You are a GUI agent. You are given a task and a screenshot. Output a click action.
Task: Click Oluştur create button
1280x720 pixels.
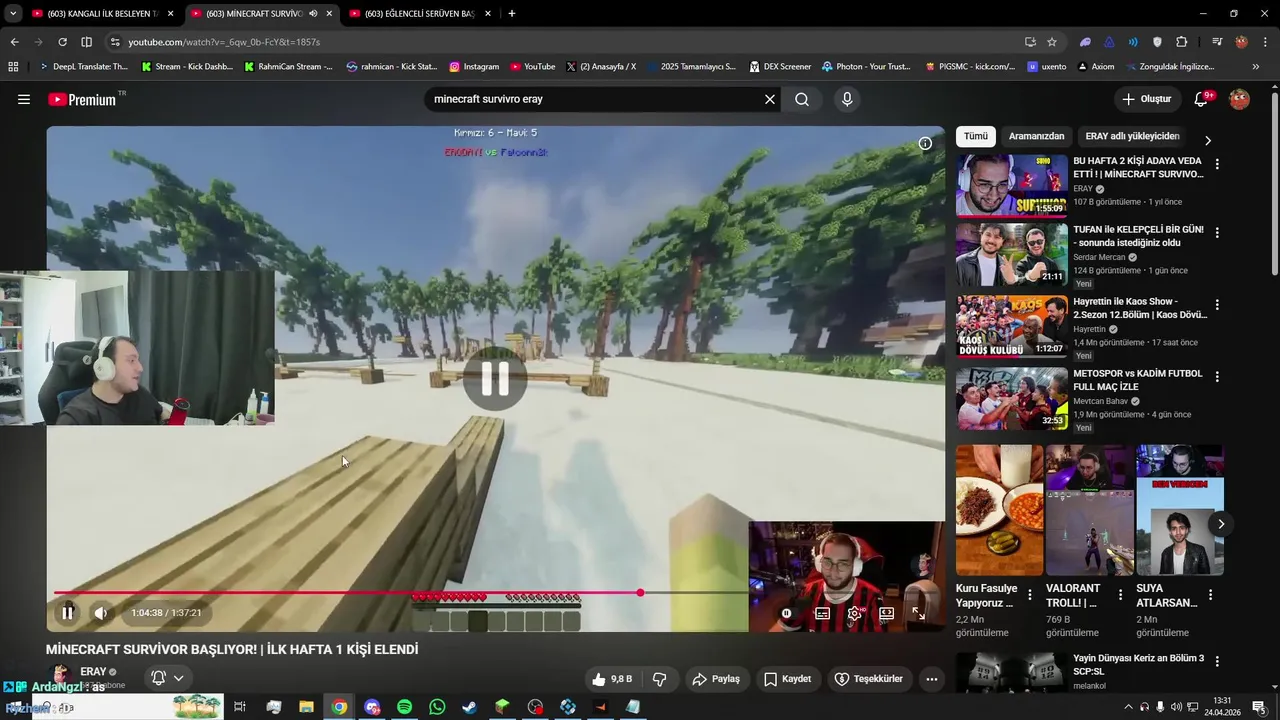click(1146, 99)
